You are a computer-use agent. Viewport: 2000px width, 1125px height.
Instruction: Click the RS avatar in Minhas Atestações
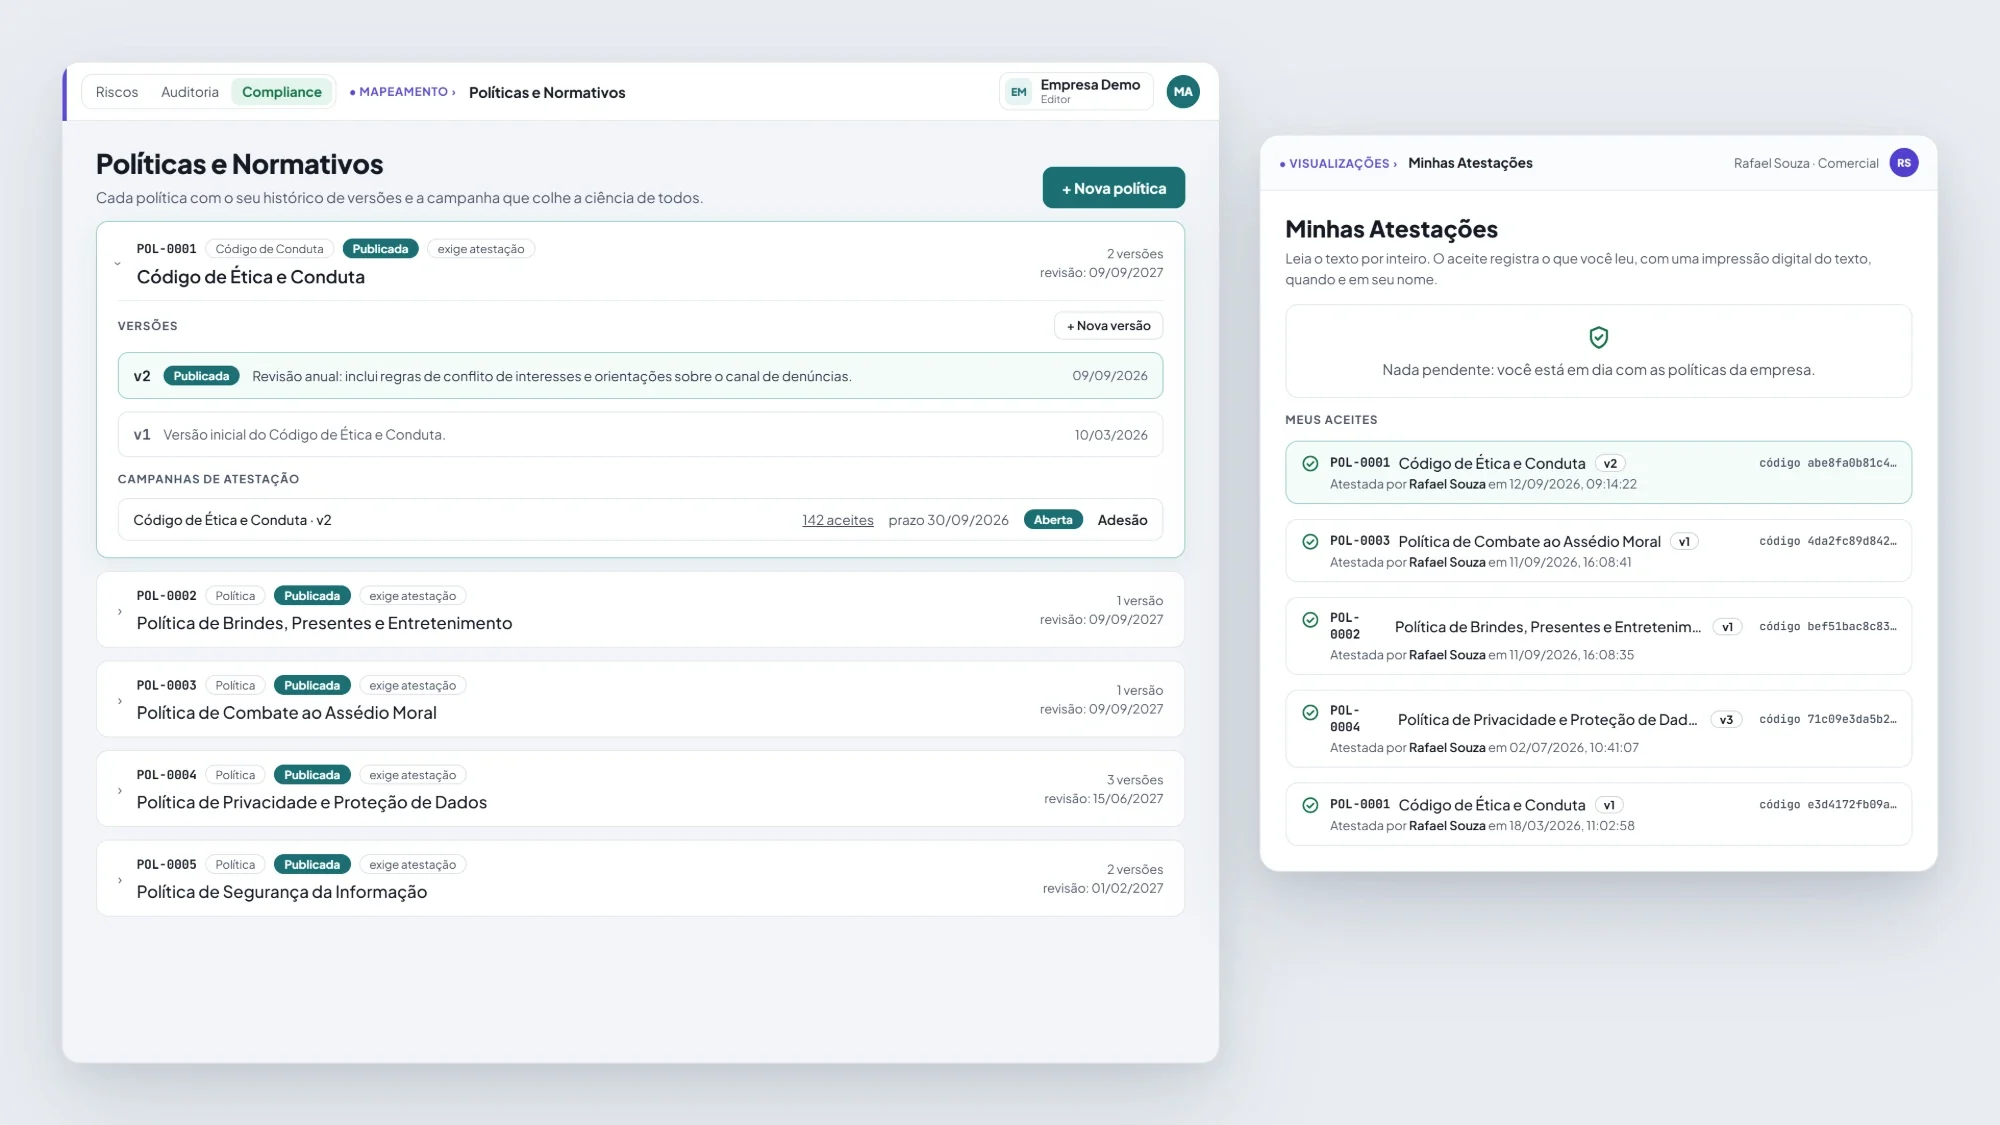point(1904,163)
